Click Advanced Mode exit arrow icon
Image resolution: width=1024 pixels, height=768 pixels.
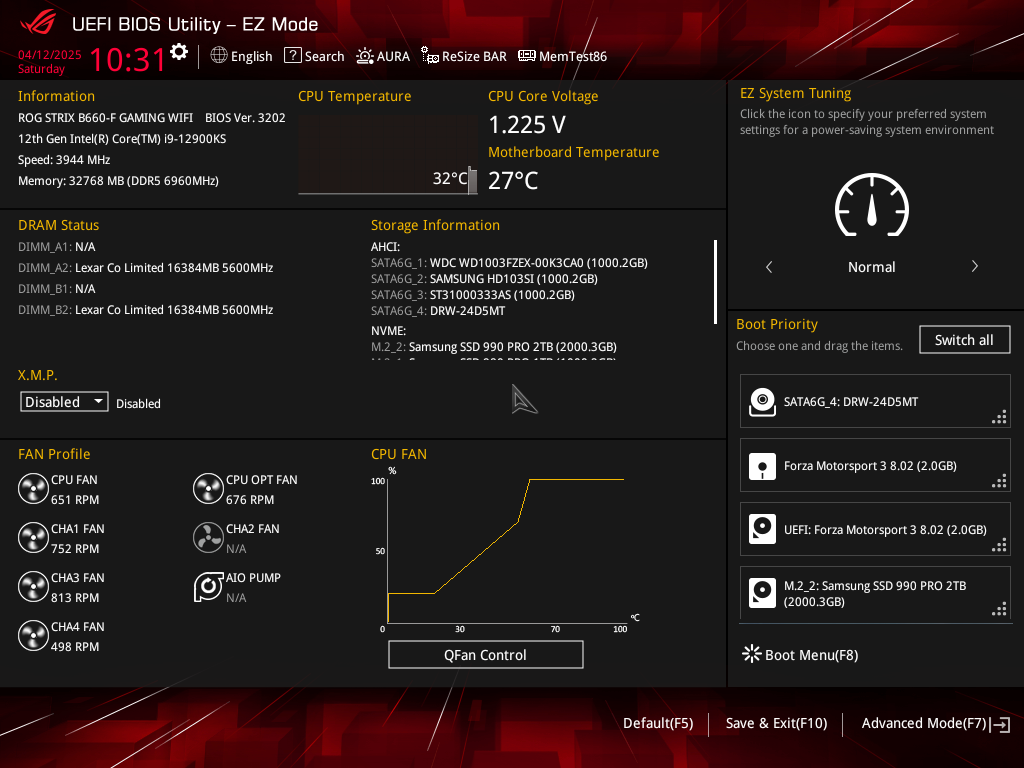point(1000,724)
